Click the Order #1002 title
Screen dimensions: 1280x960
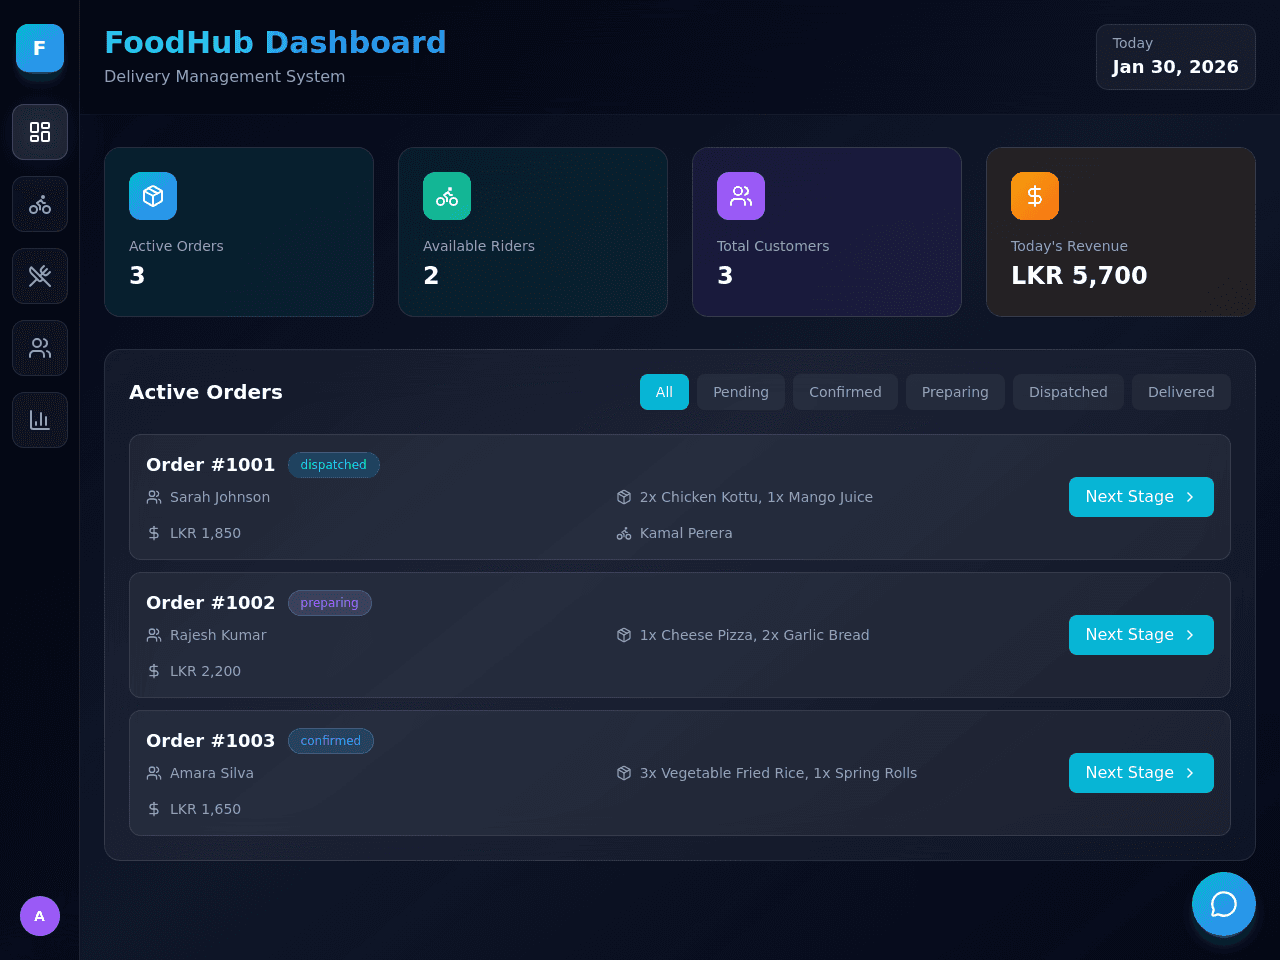coord(210,603)
